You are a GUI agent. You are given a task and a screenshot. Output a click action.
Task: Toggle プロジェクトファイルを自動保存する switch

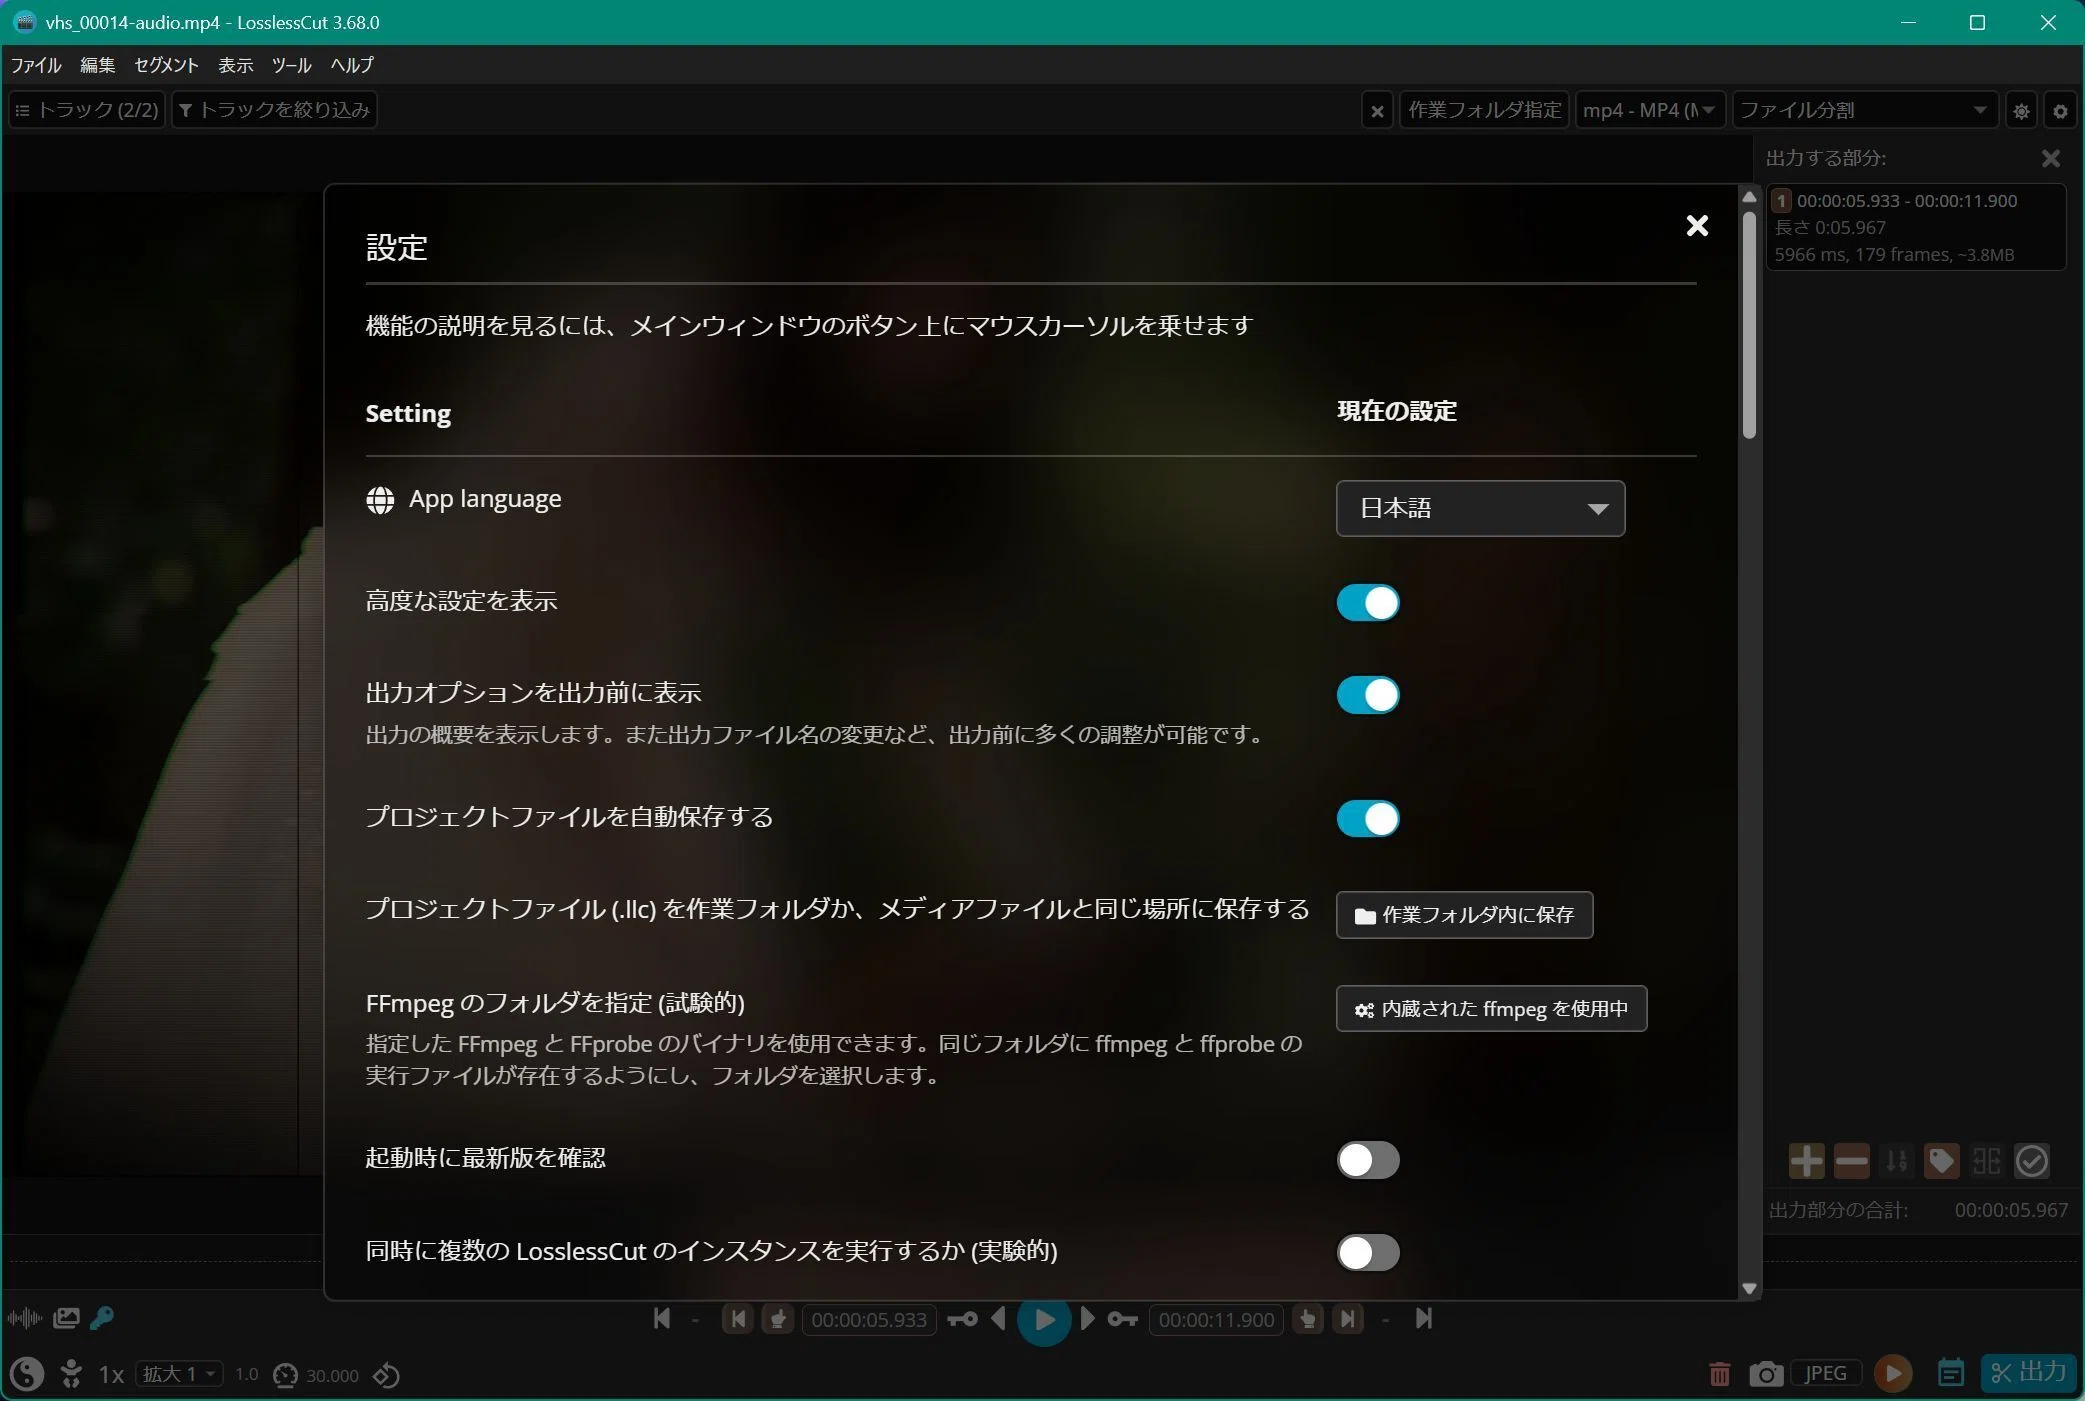point(1368,819)
